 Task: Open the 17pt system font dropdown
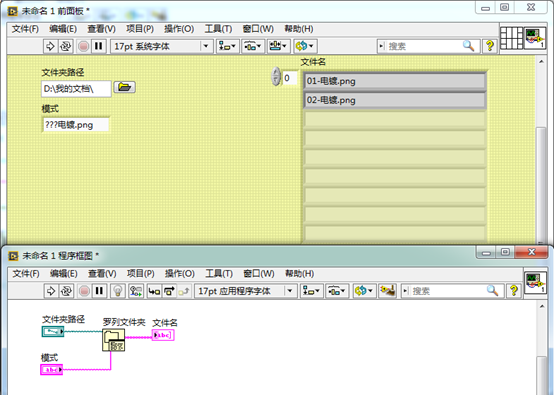pos(162,46)
